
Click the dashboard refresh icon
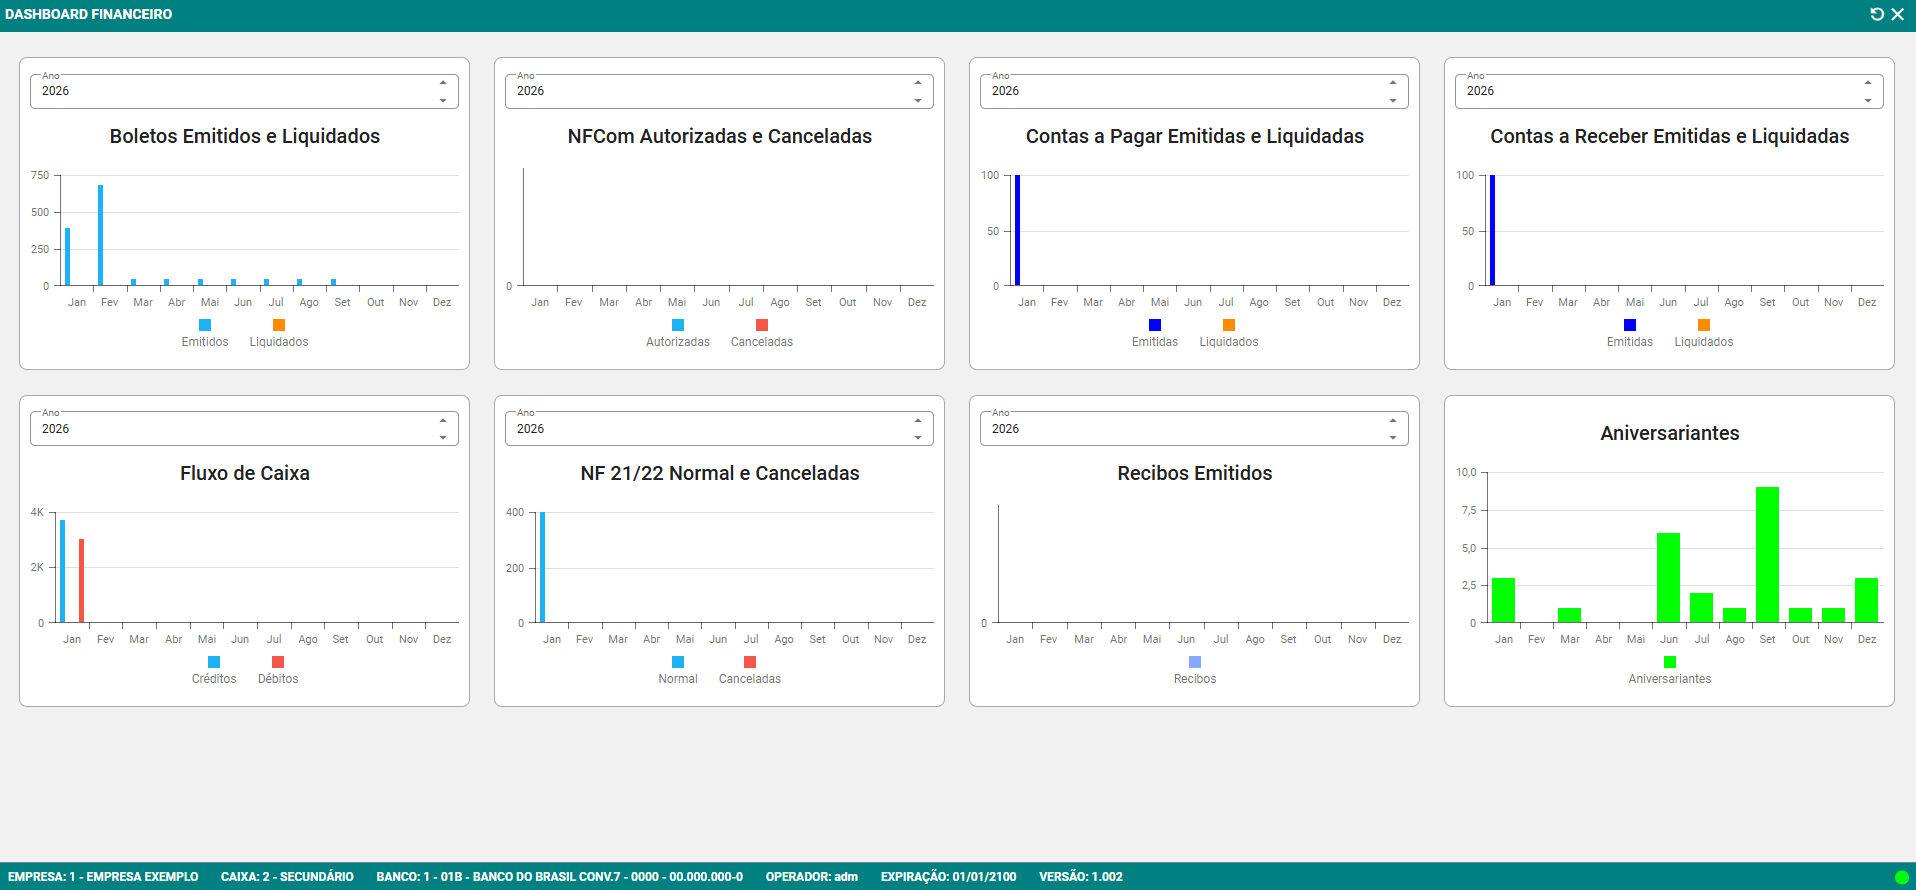pos(1877,14)
